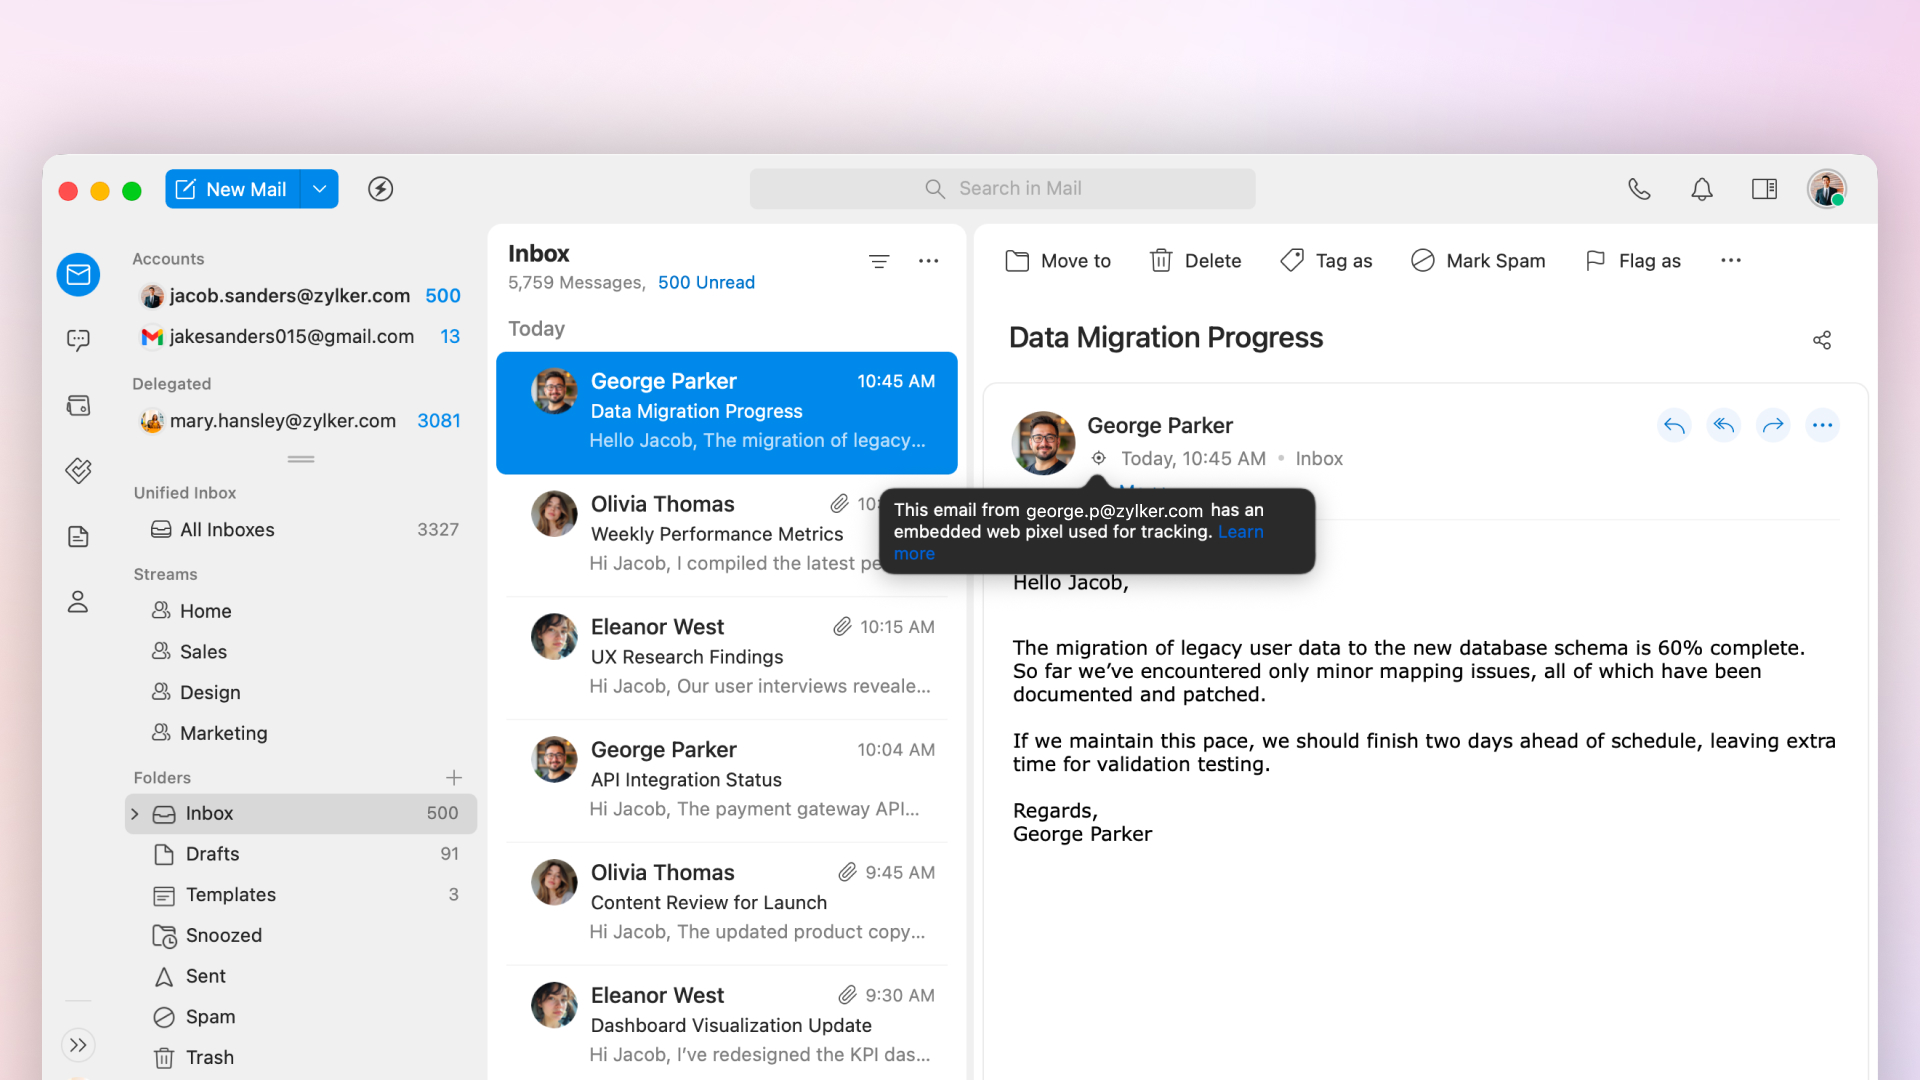This screenshot has width=1920, height=1080.
Task: Forward the George Parker email
Action: click(1773, 426)
